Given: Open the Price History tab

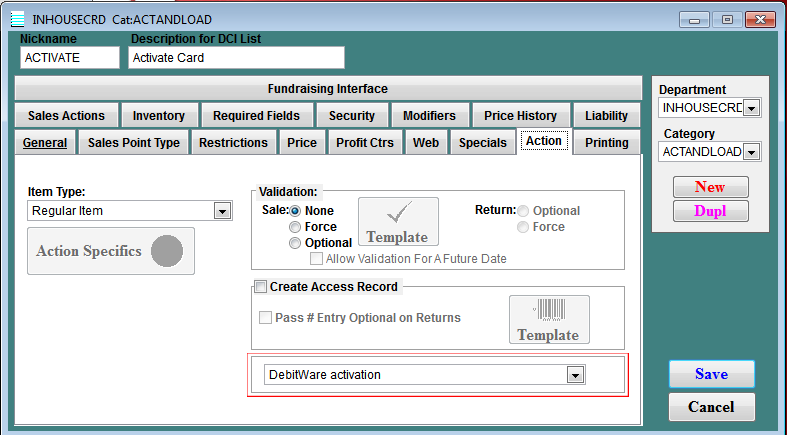Looking at the screenshot, I should 520,115.
